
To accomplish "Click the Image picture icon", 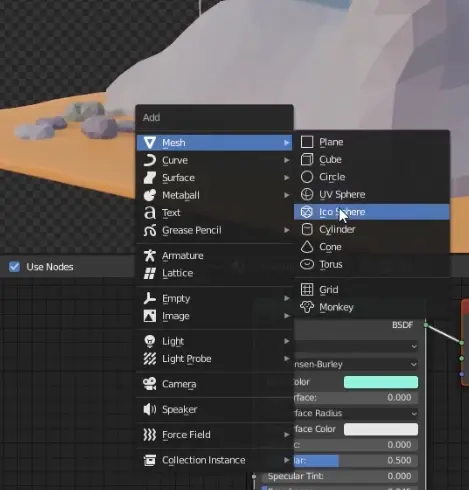I will coord(150,316).
